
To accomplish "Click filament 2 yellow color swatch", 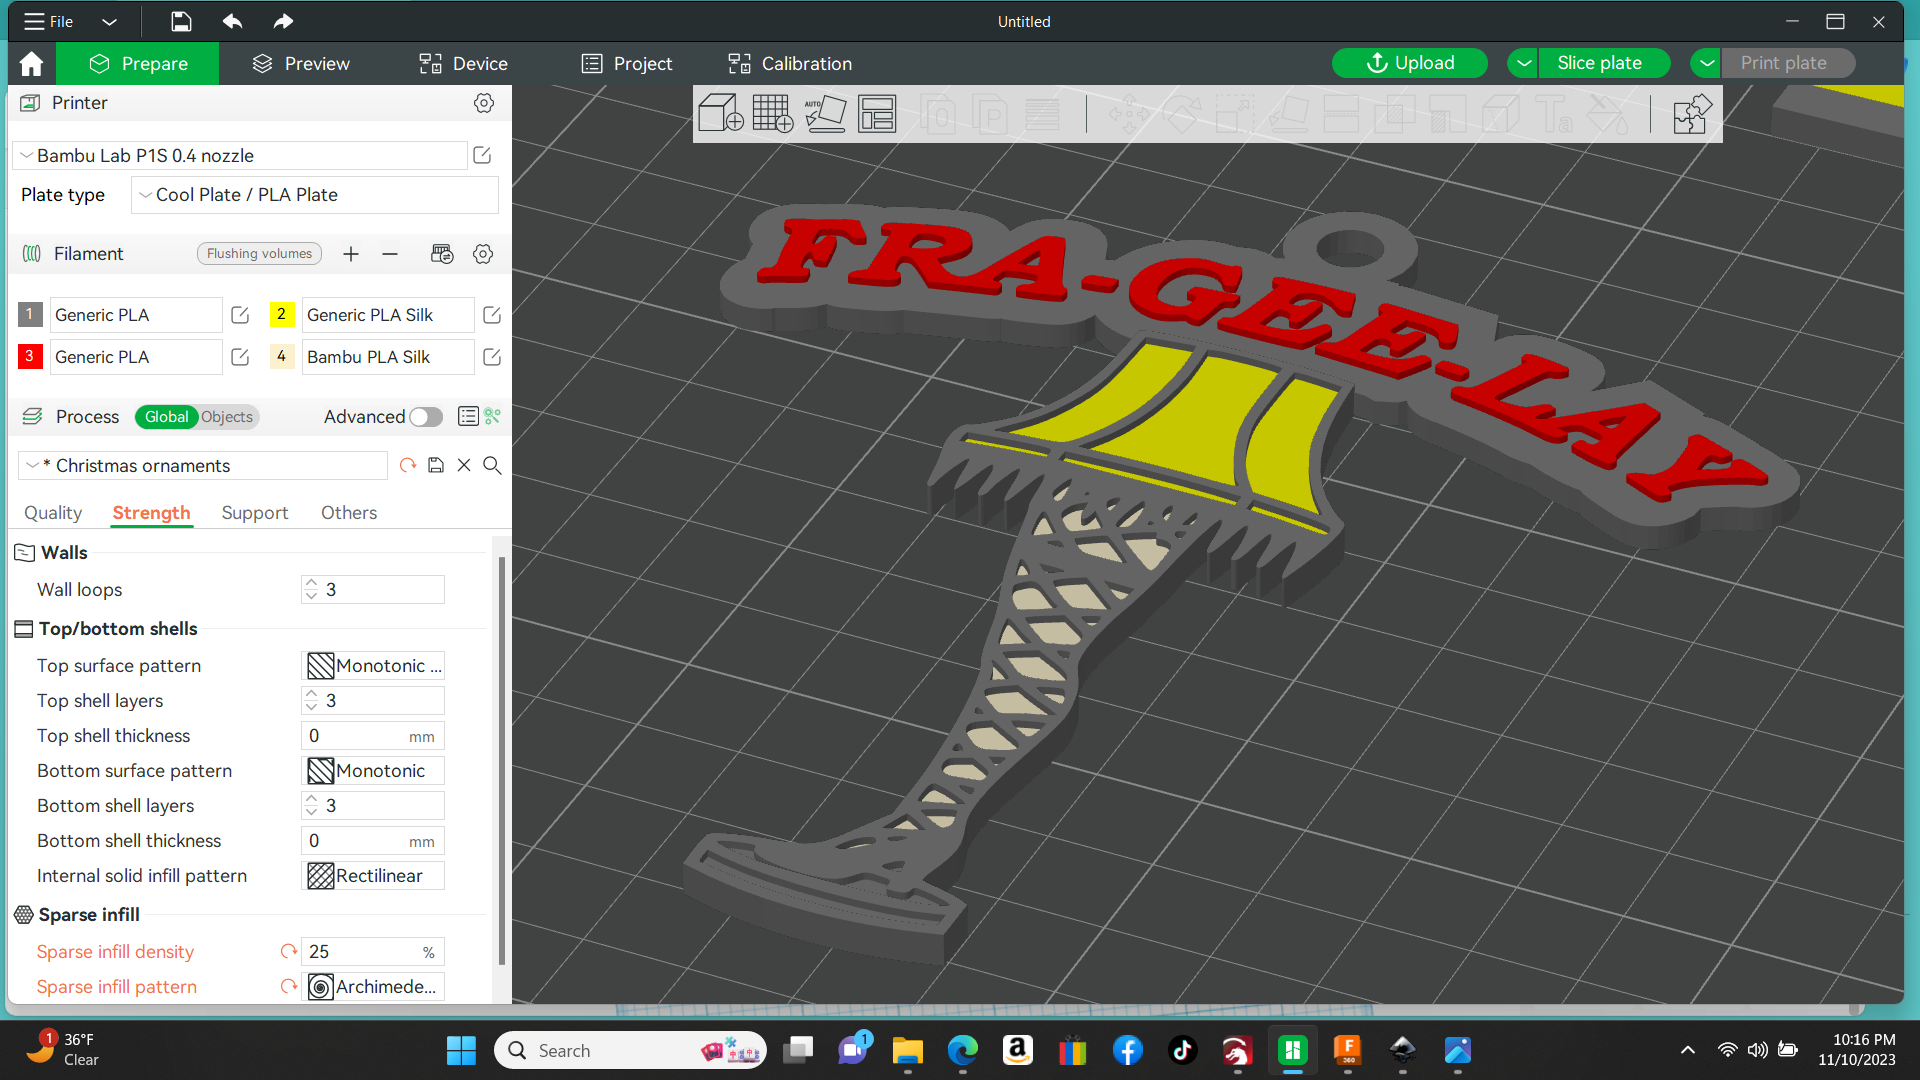I will (x=282, y=315).
